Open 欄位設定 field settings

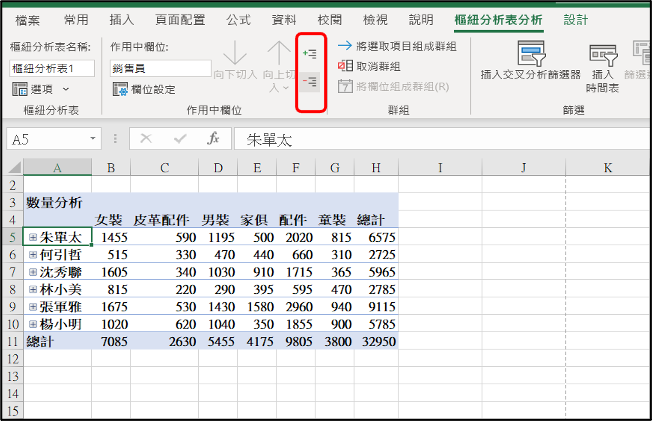145,89
